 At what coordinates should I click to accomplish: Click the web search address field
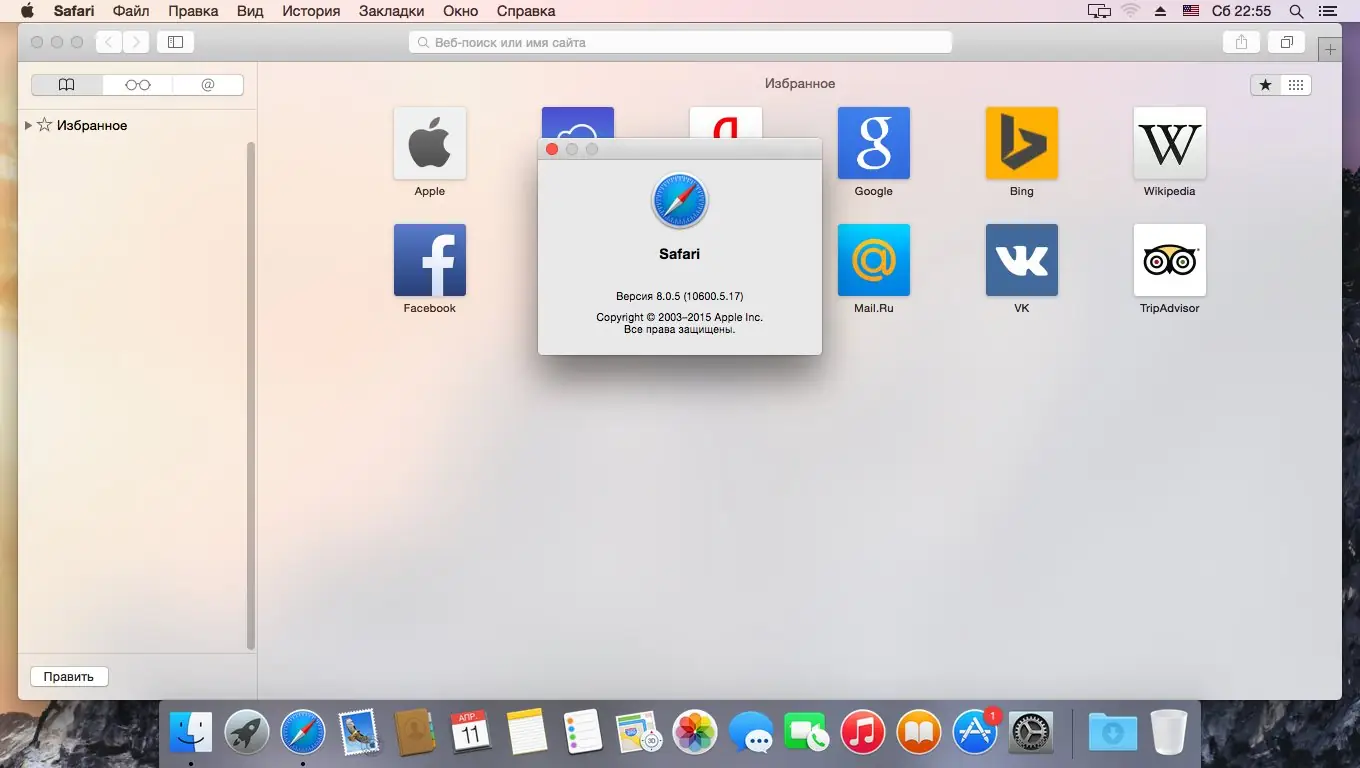680,42
